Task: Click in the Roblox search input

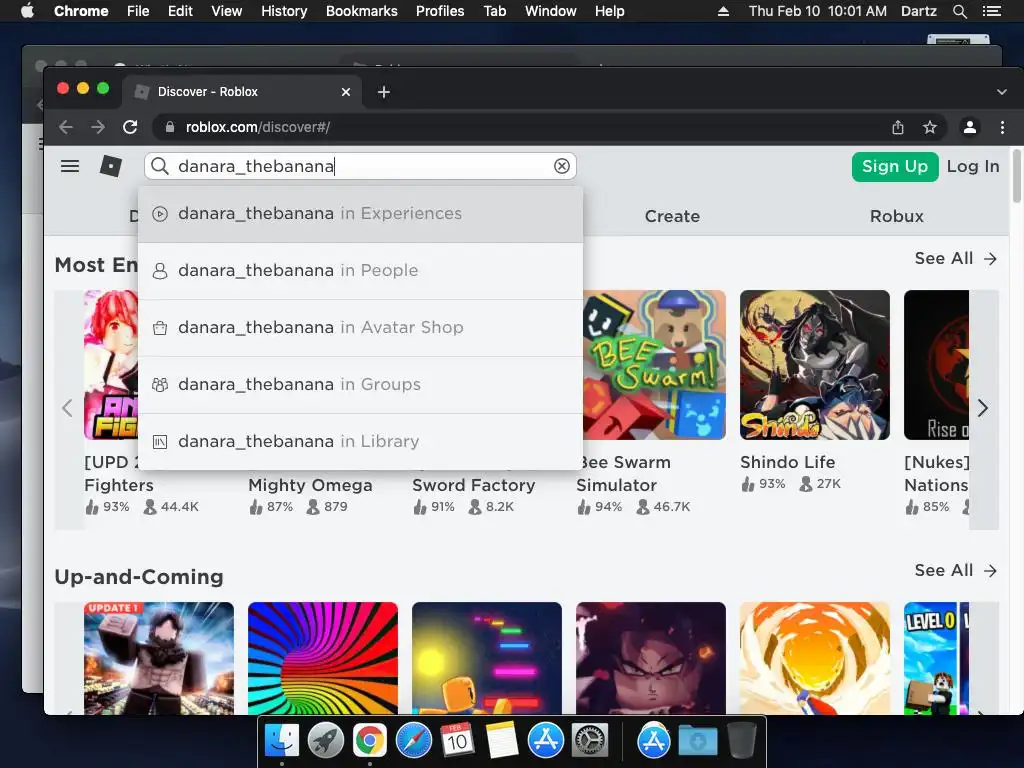Action: (x=362, y=167)
